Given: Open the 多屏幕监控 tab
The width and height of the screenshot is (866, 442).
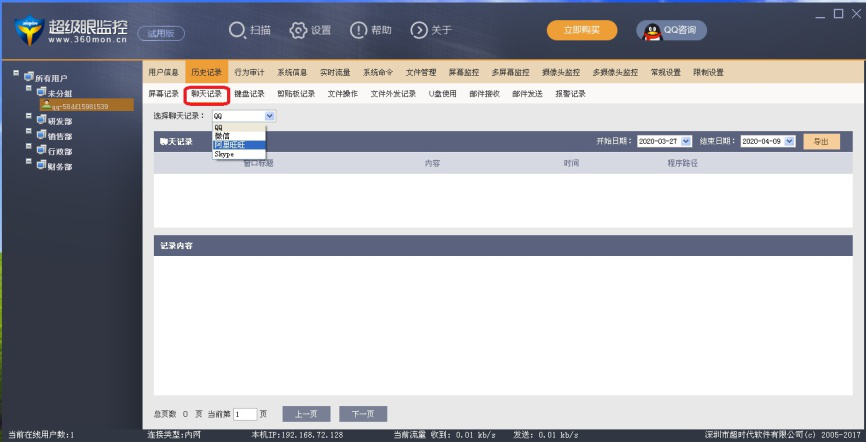Looking at the screenshot, I should click(510, 72).
